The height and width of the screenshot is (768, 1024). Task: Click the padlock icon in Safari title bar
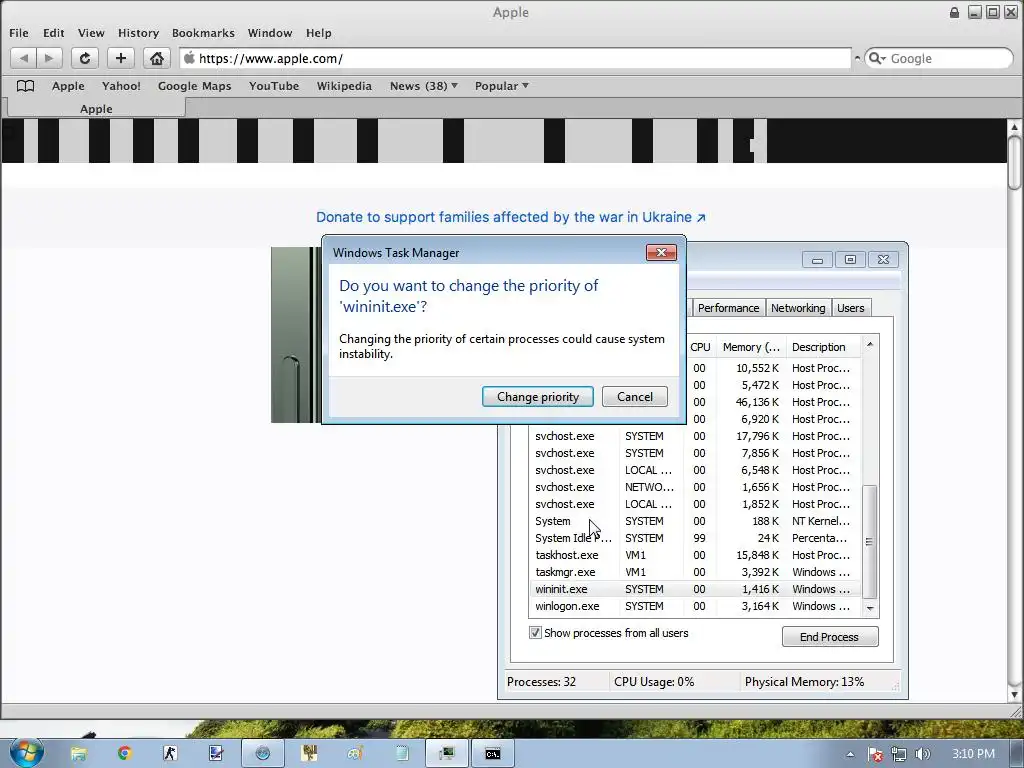[x=954, y=12]
